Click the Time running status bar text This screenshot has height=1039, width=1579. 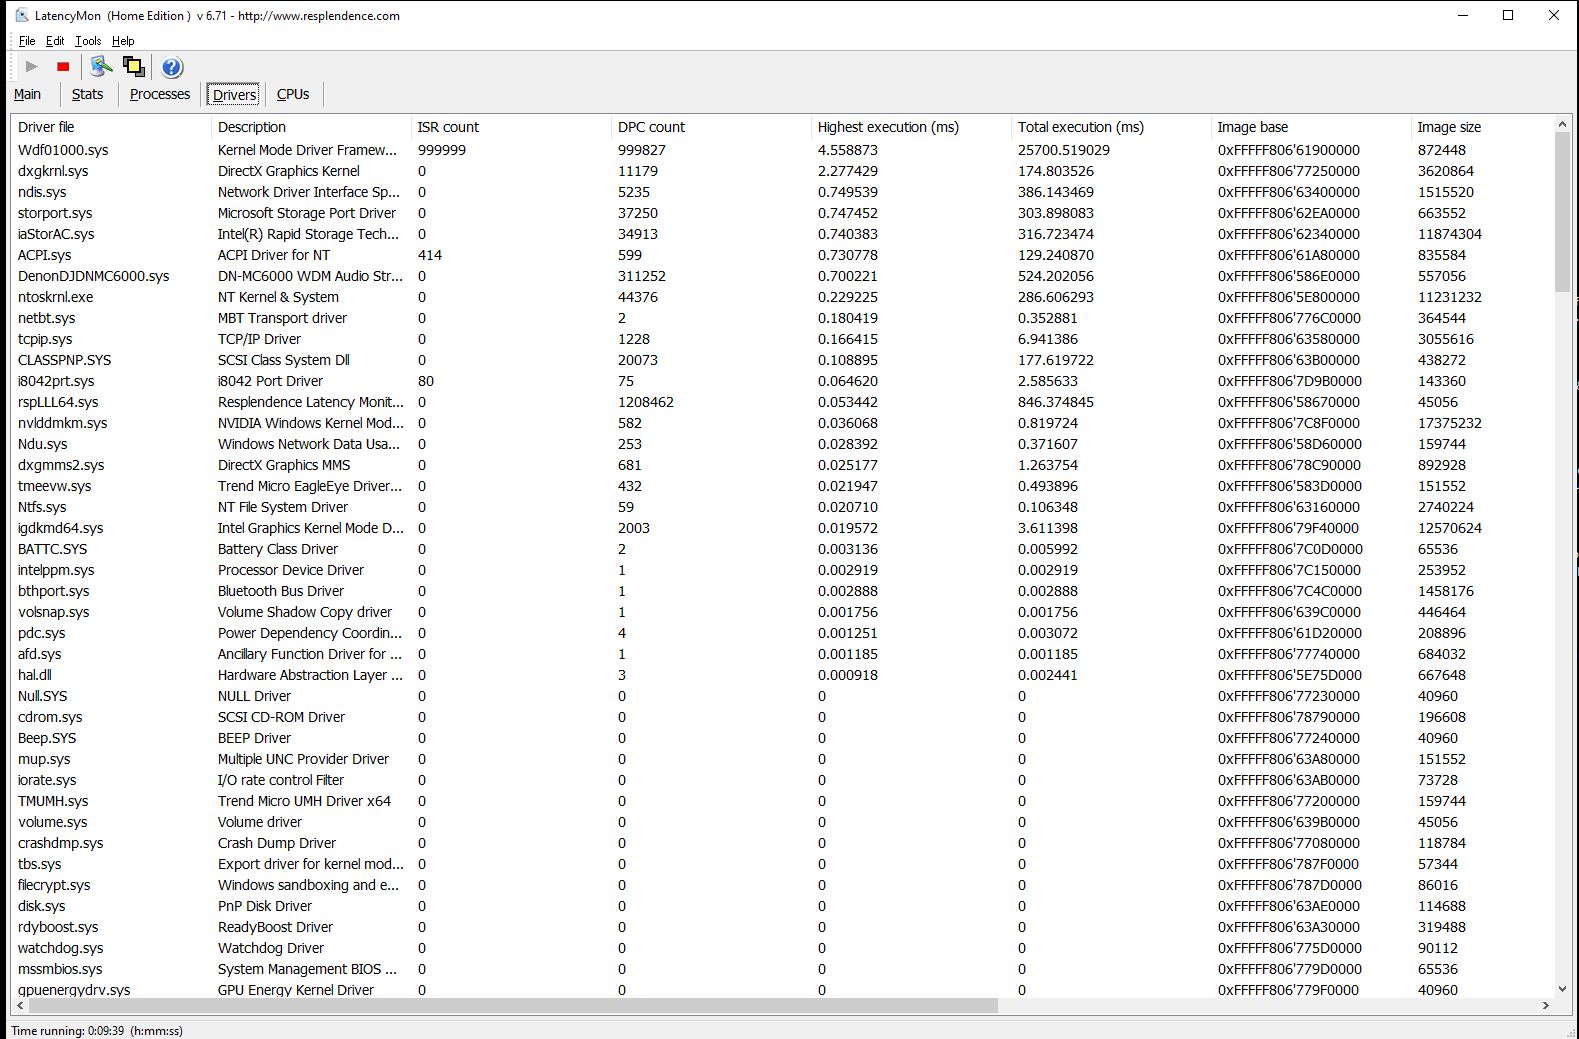[97, 1030]
